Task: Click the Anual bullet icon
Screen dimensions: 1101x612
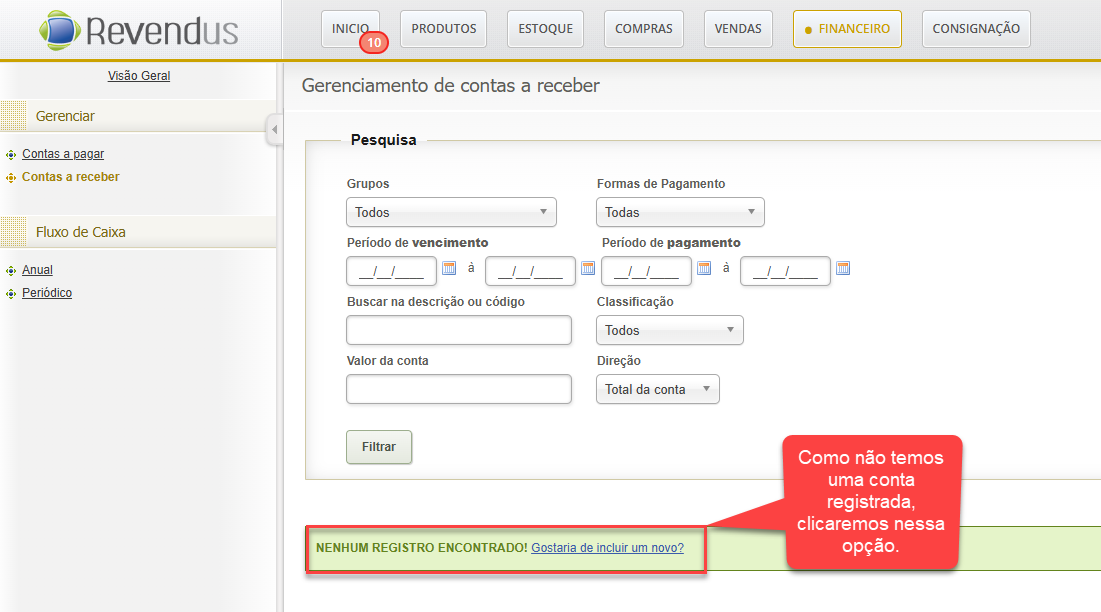Action: [x=11, y=270]
